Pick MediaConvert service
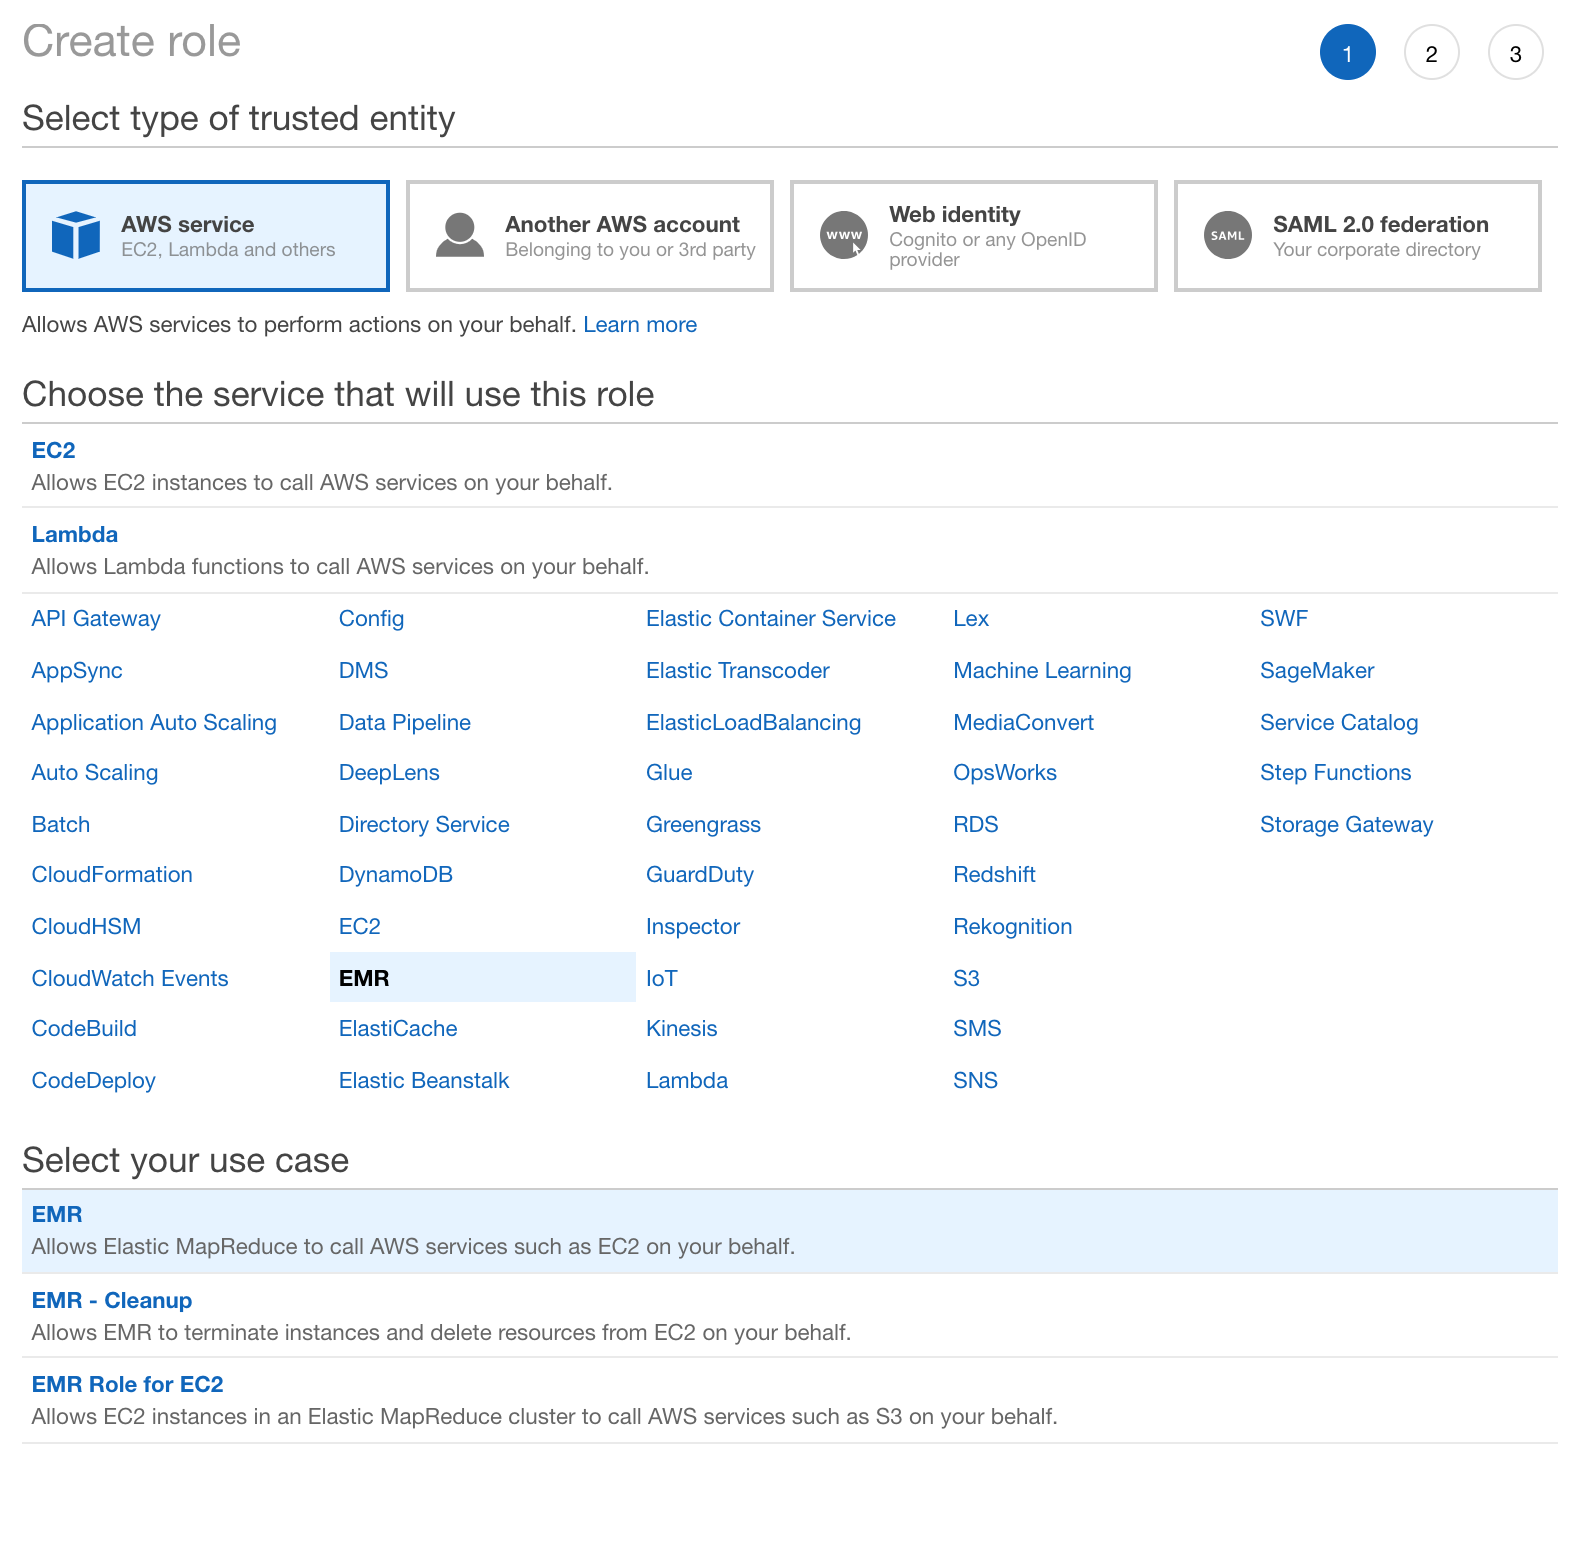This screenshot has height=1556, width=1590. click(1023, 723)
